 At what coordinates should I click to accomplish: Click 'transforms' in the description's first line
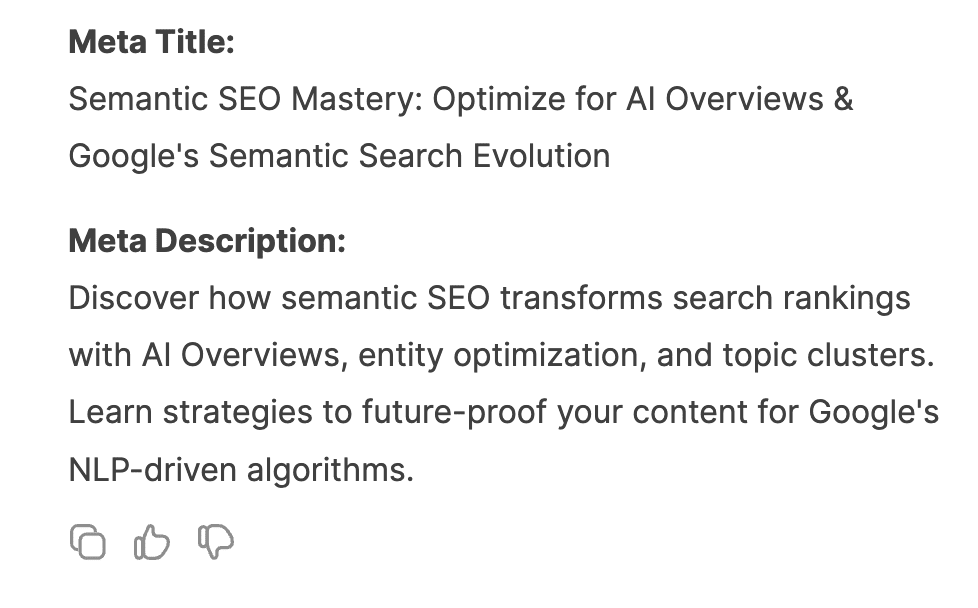[581, 297]
